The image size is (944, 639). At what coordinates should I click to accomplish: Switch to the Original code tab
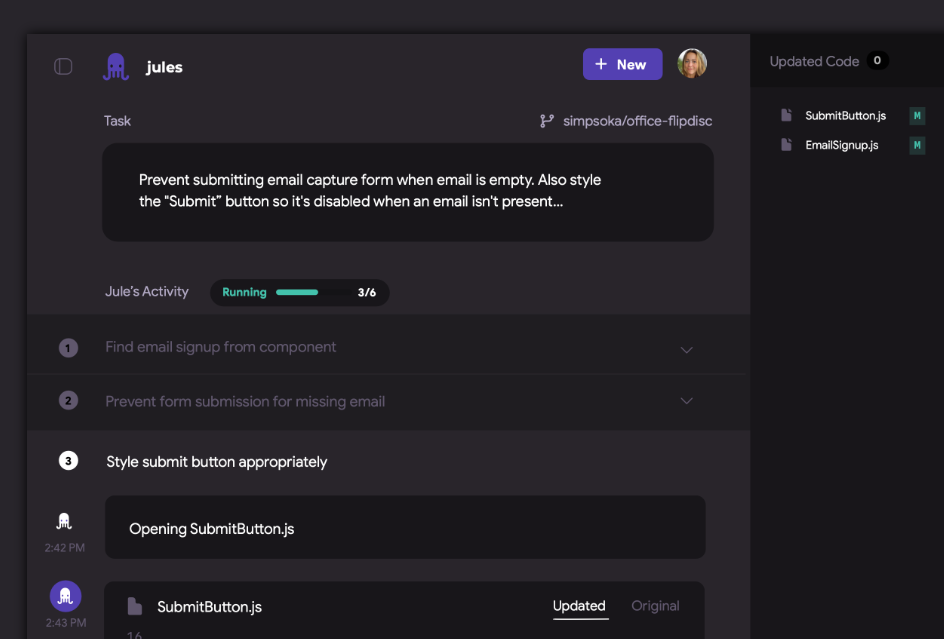pos(655,606)
